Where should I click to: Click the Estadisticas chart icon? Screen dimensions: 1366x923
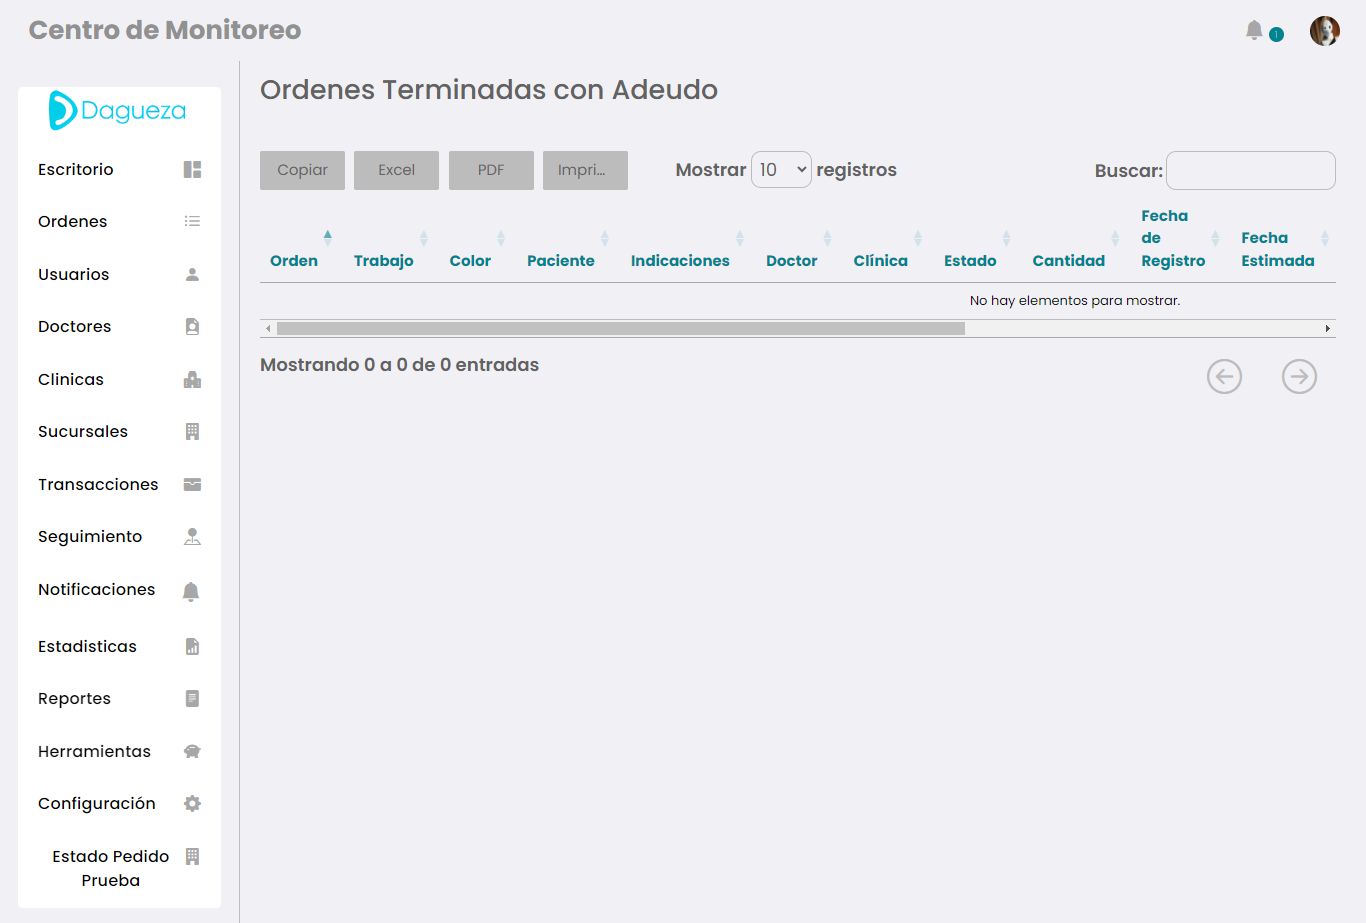191,646
